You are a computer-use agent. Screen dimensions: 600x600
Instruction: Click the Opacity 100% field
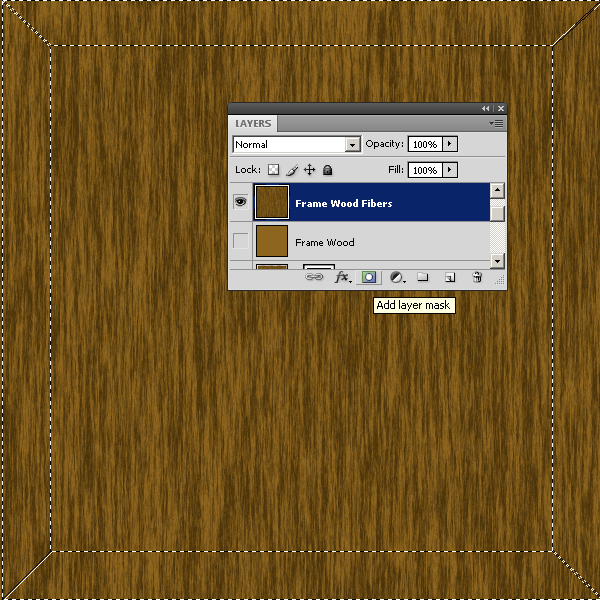pos(425,144)
